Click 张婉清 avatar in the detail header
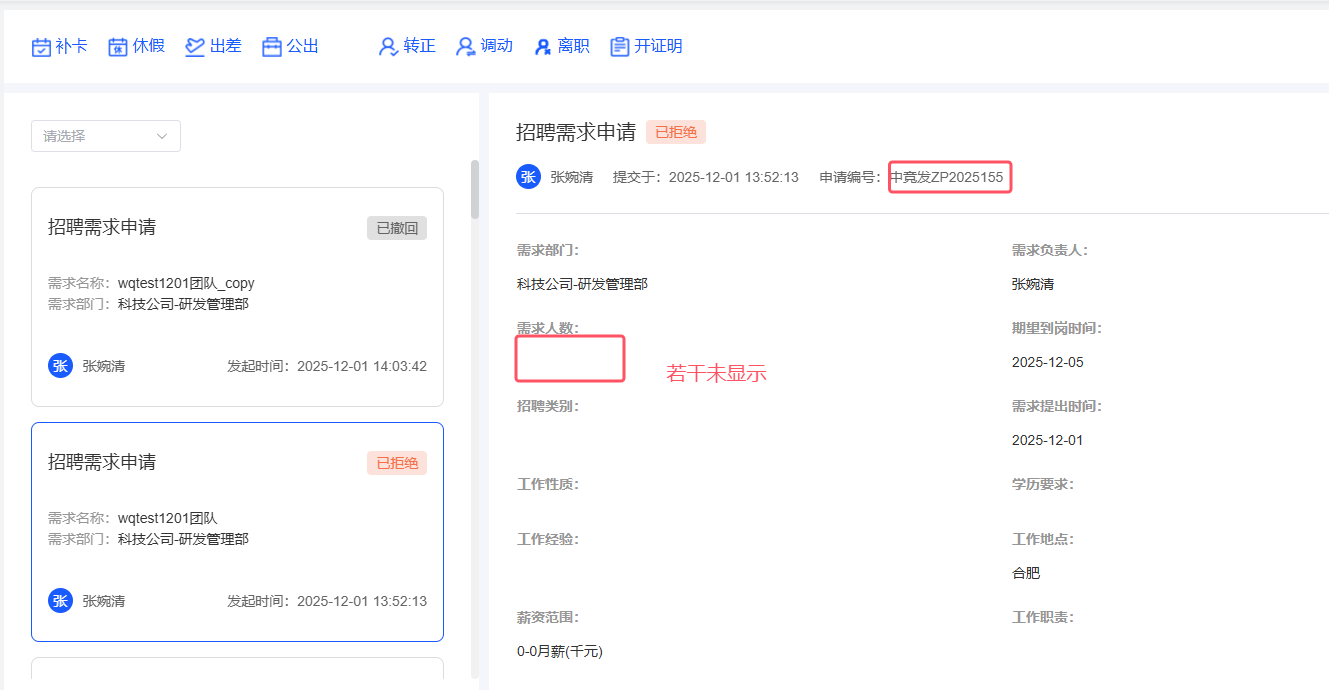1329x690 pixels. (x=528, y=177)
